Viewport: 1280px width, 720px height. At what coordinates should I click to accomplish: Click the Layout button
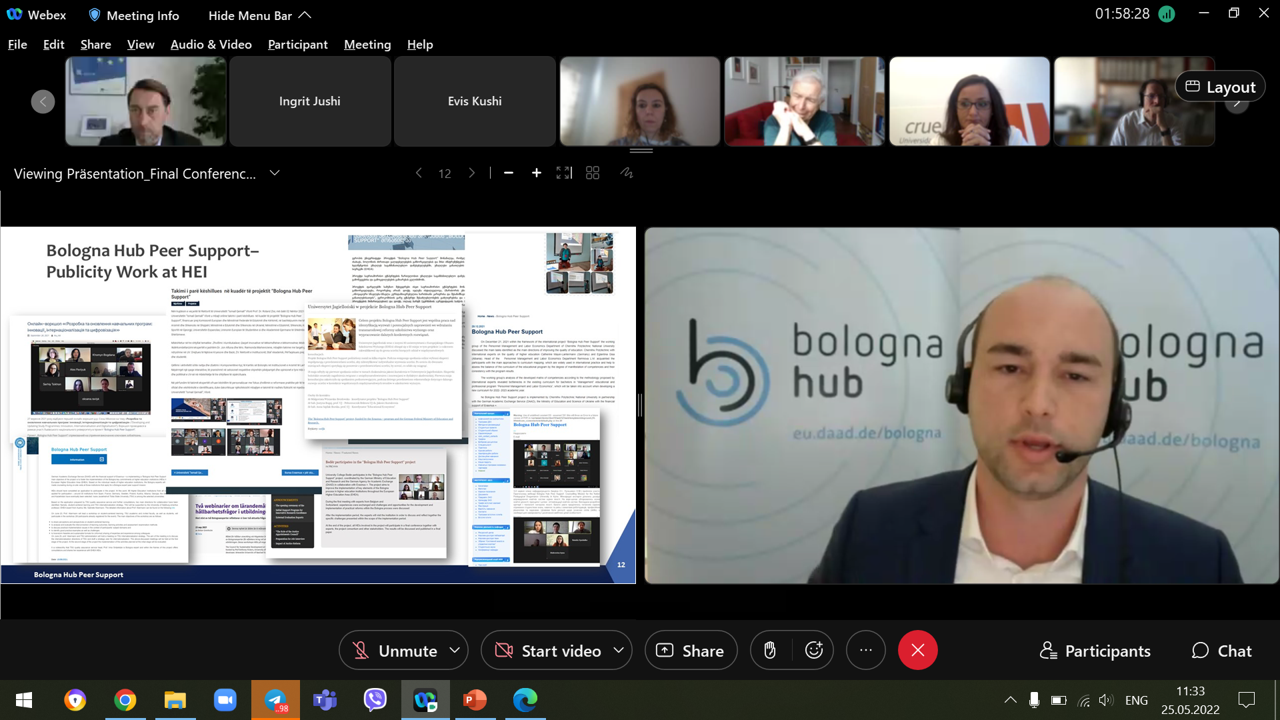click(1219, 87)
